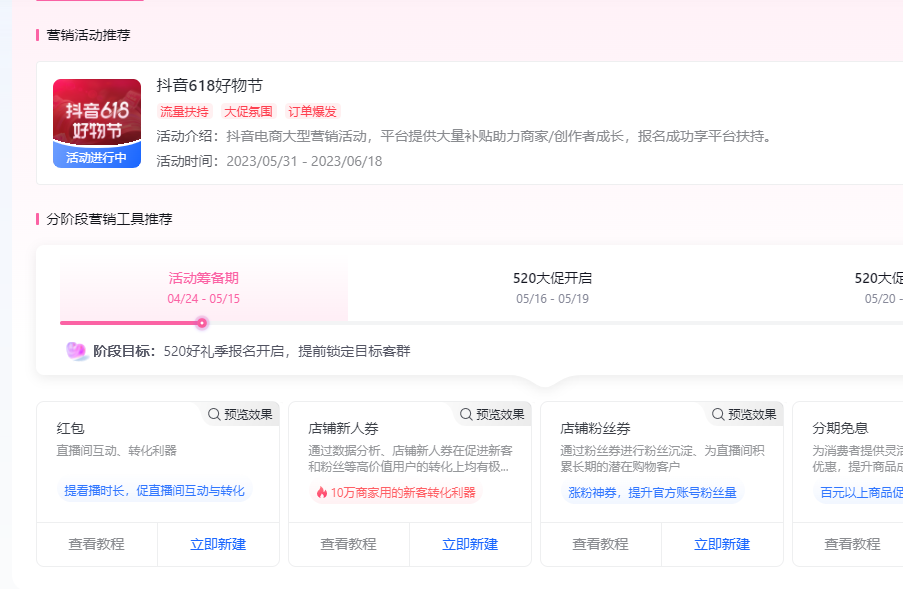The image size is (903, 589).
Task: Click the 分阶段营销工具推荐 section heading
Action: pos(109,219)
